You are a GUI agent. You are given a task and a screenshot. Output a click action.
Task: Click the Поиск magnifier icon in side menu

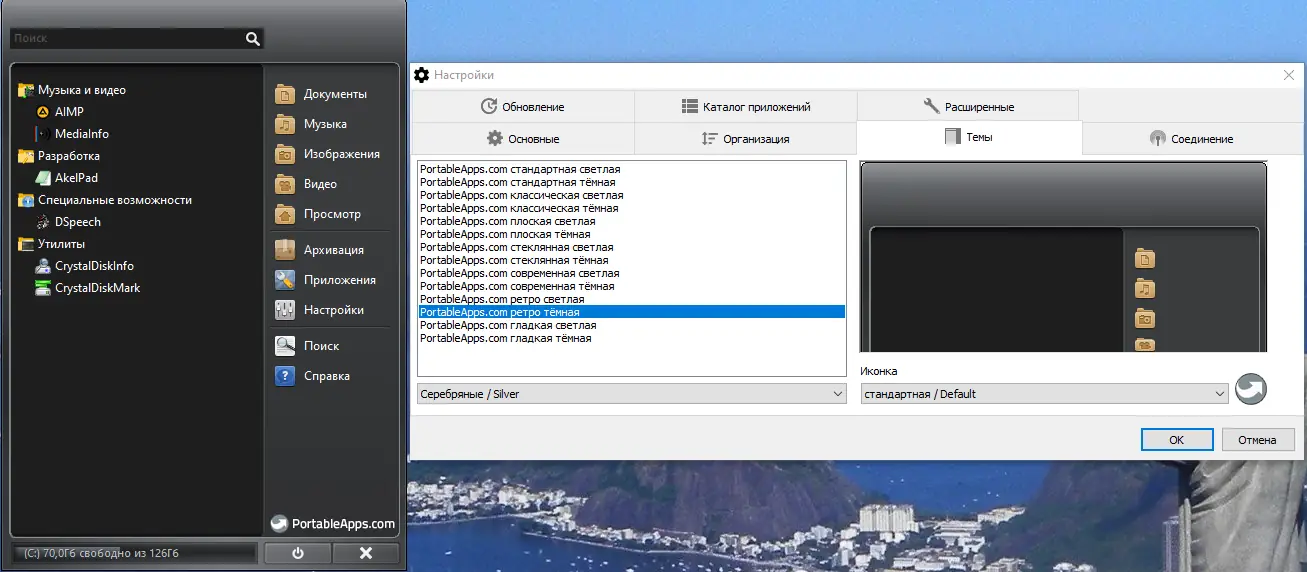pos(285,346)
